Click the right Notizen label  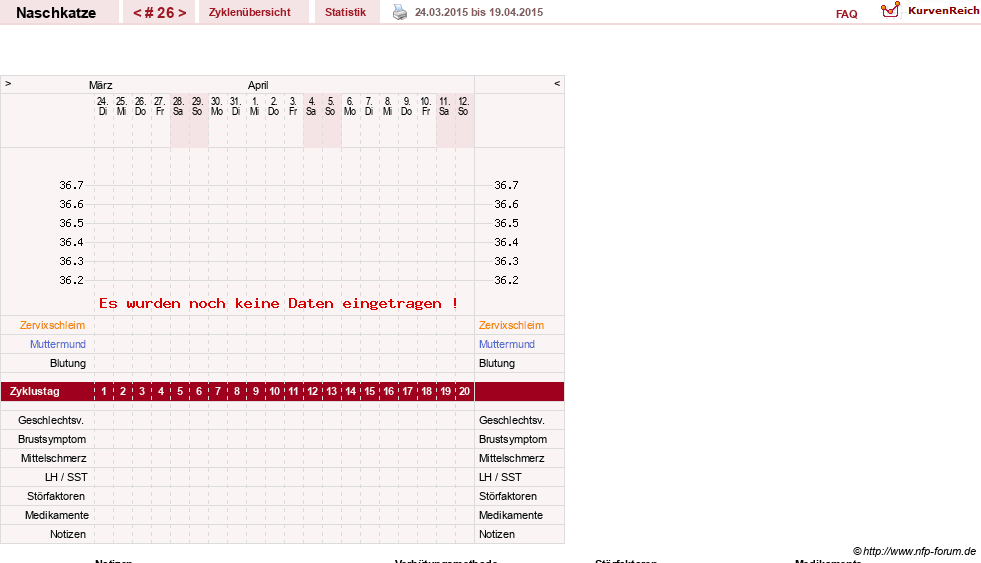[497, 534]
